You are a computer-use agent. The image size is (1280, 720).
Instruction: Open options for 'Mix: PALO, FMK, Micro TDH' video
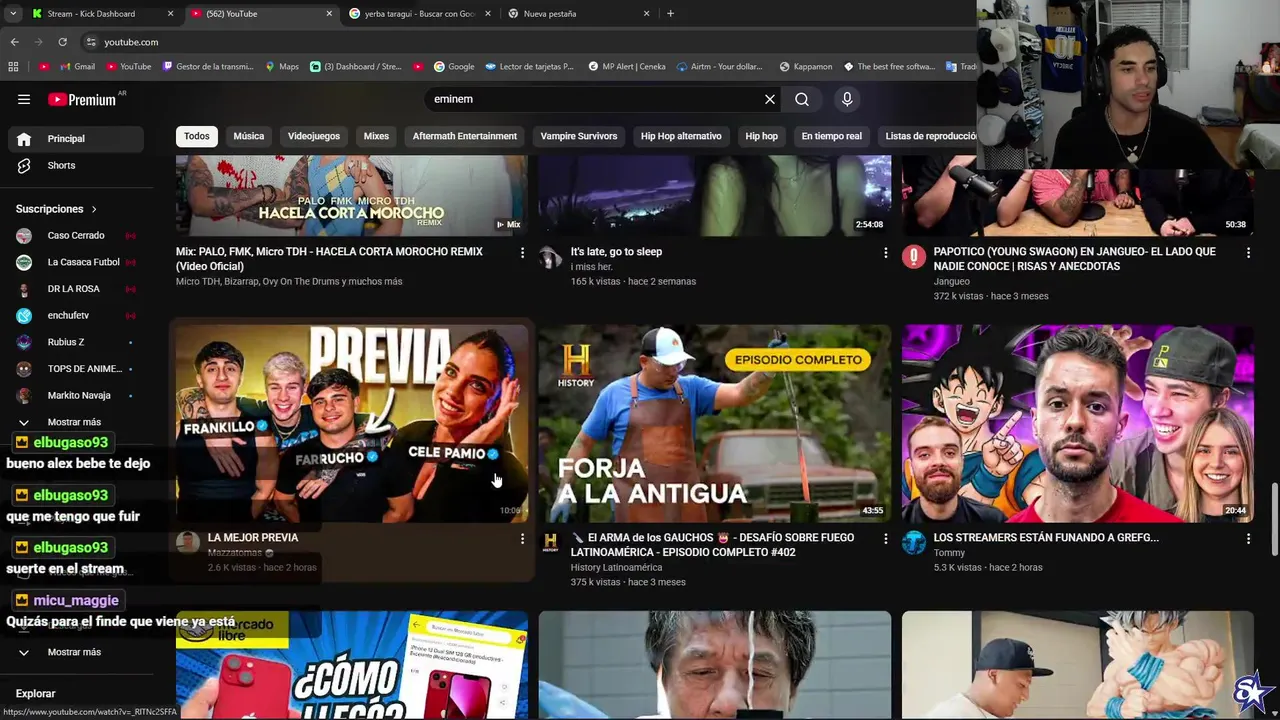click(522, 253)
